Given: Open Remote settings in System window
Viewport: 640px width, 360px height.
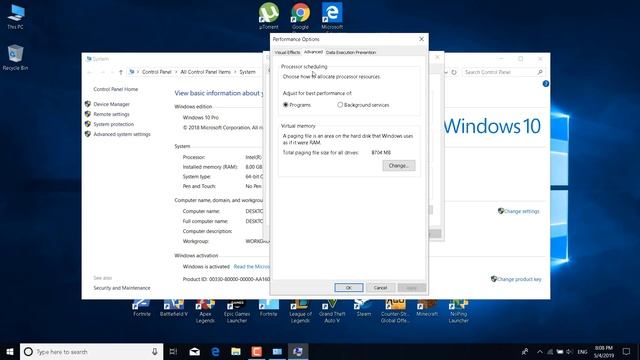Looking at the screenshot, I should (x=111, y=114).
